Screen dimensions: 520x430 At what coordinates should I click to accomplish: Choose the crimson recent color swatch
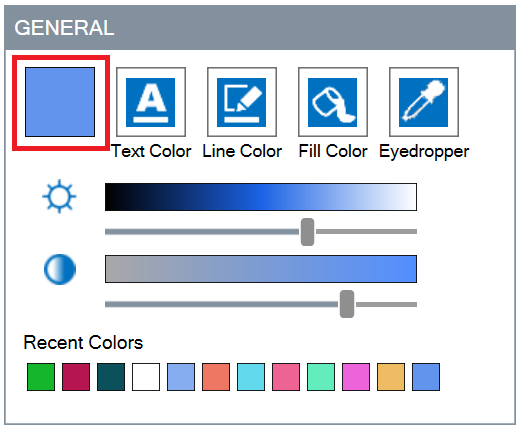pyautogui.click(x=76, y=377)
